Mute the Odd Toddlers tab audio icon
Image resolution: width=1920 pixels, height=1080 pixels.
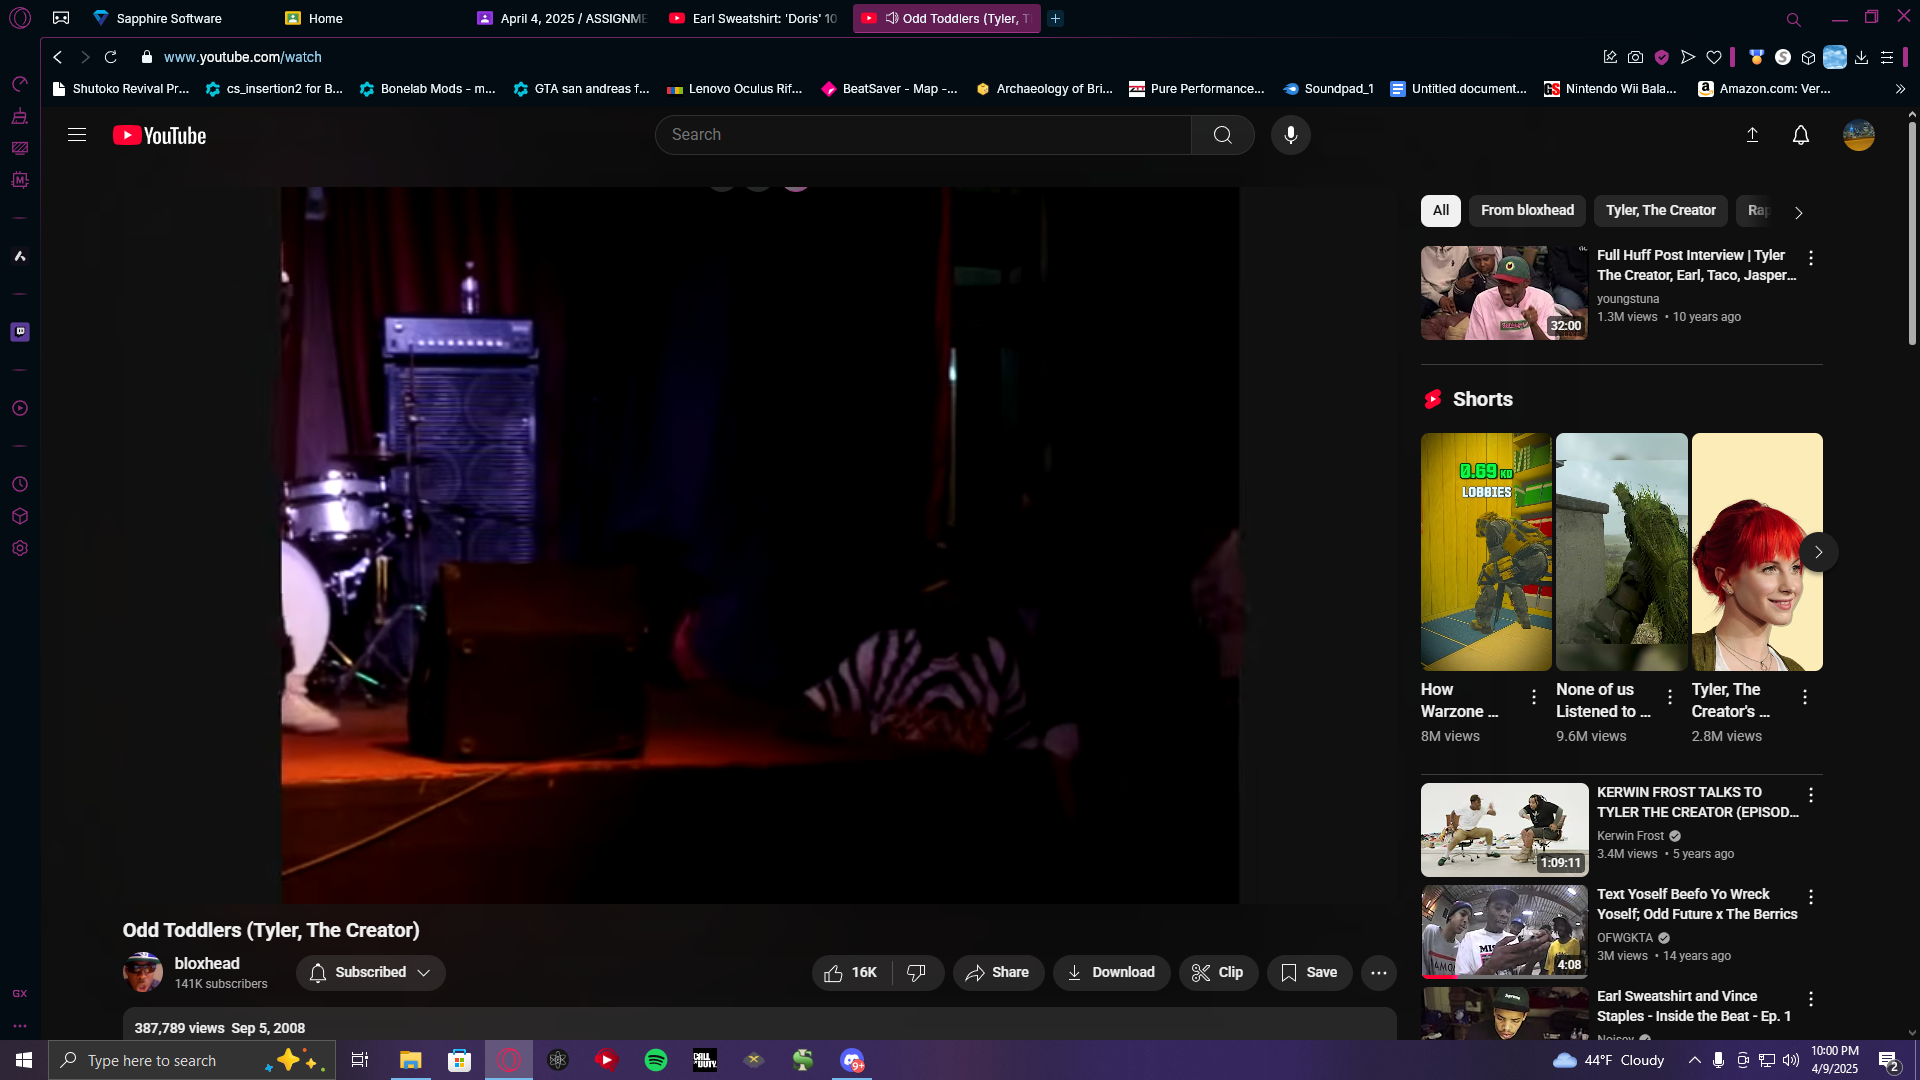coord(891,18)
